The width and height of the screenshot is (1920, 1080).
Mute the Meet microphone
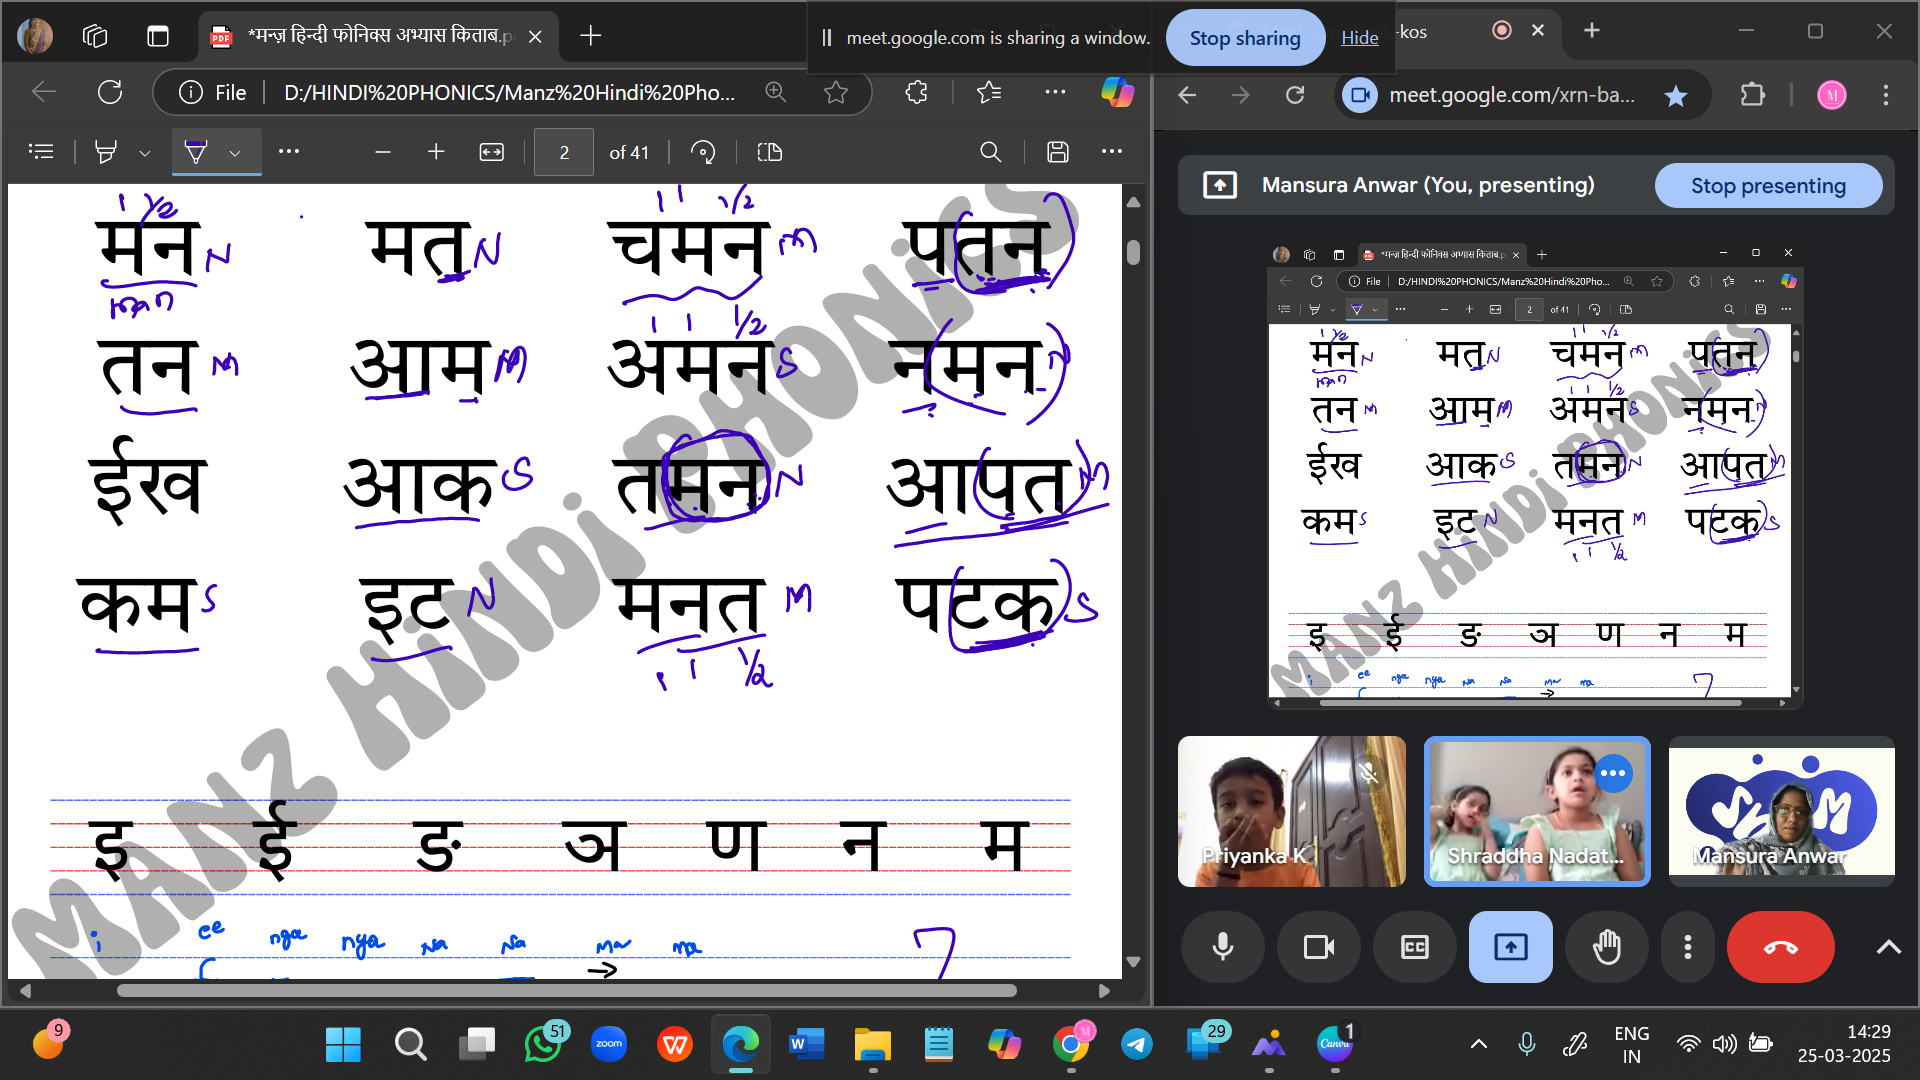[1222, 946]
